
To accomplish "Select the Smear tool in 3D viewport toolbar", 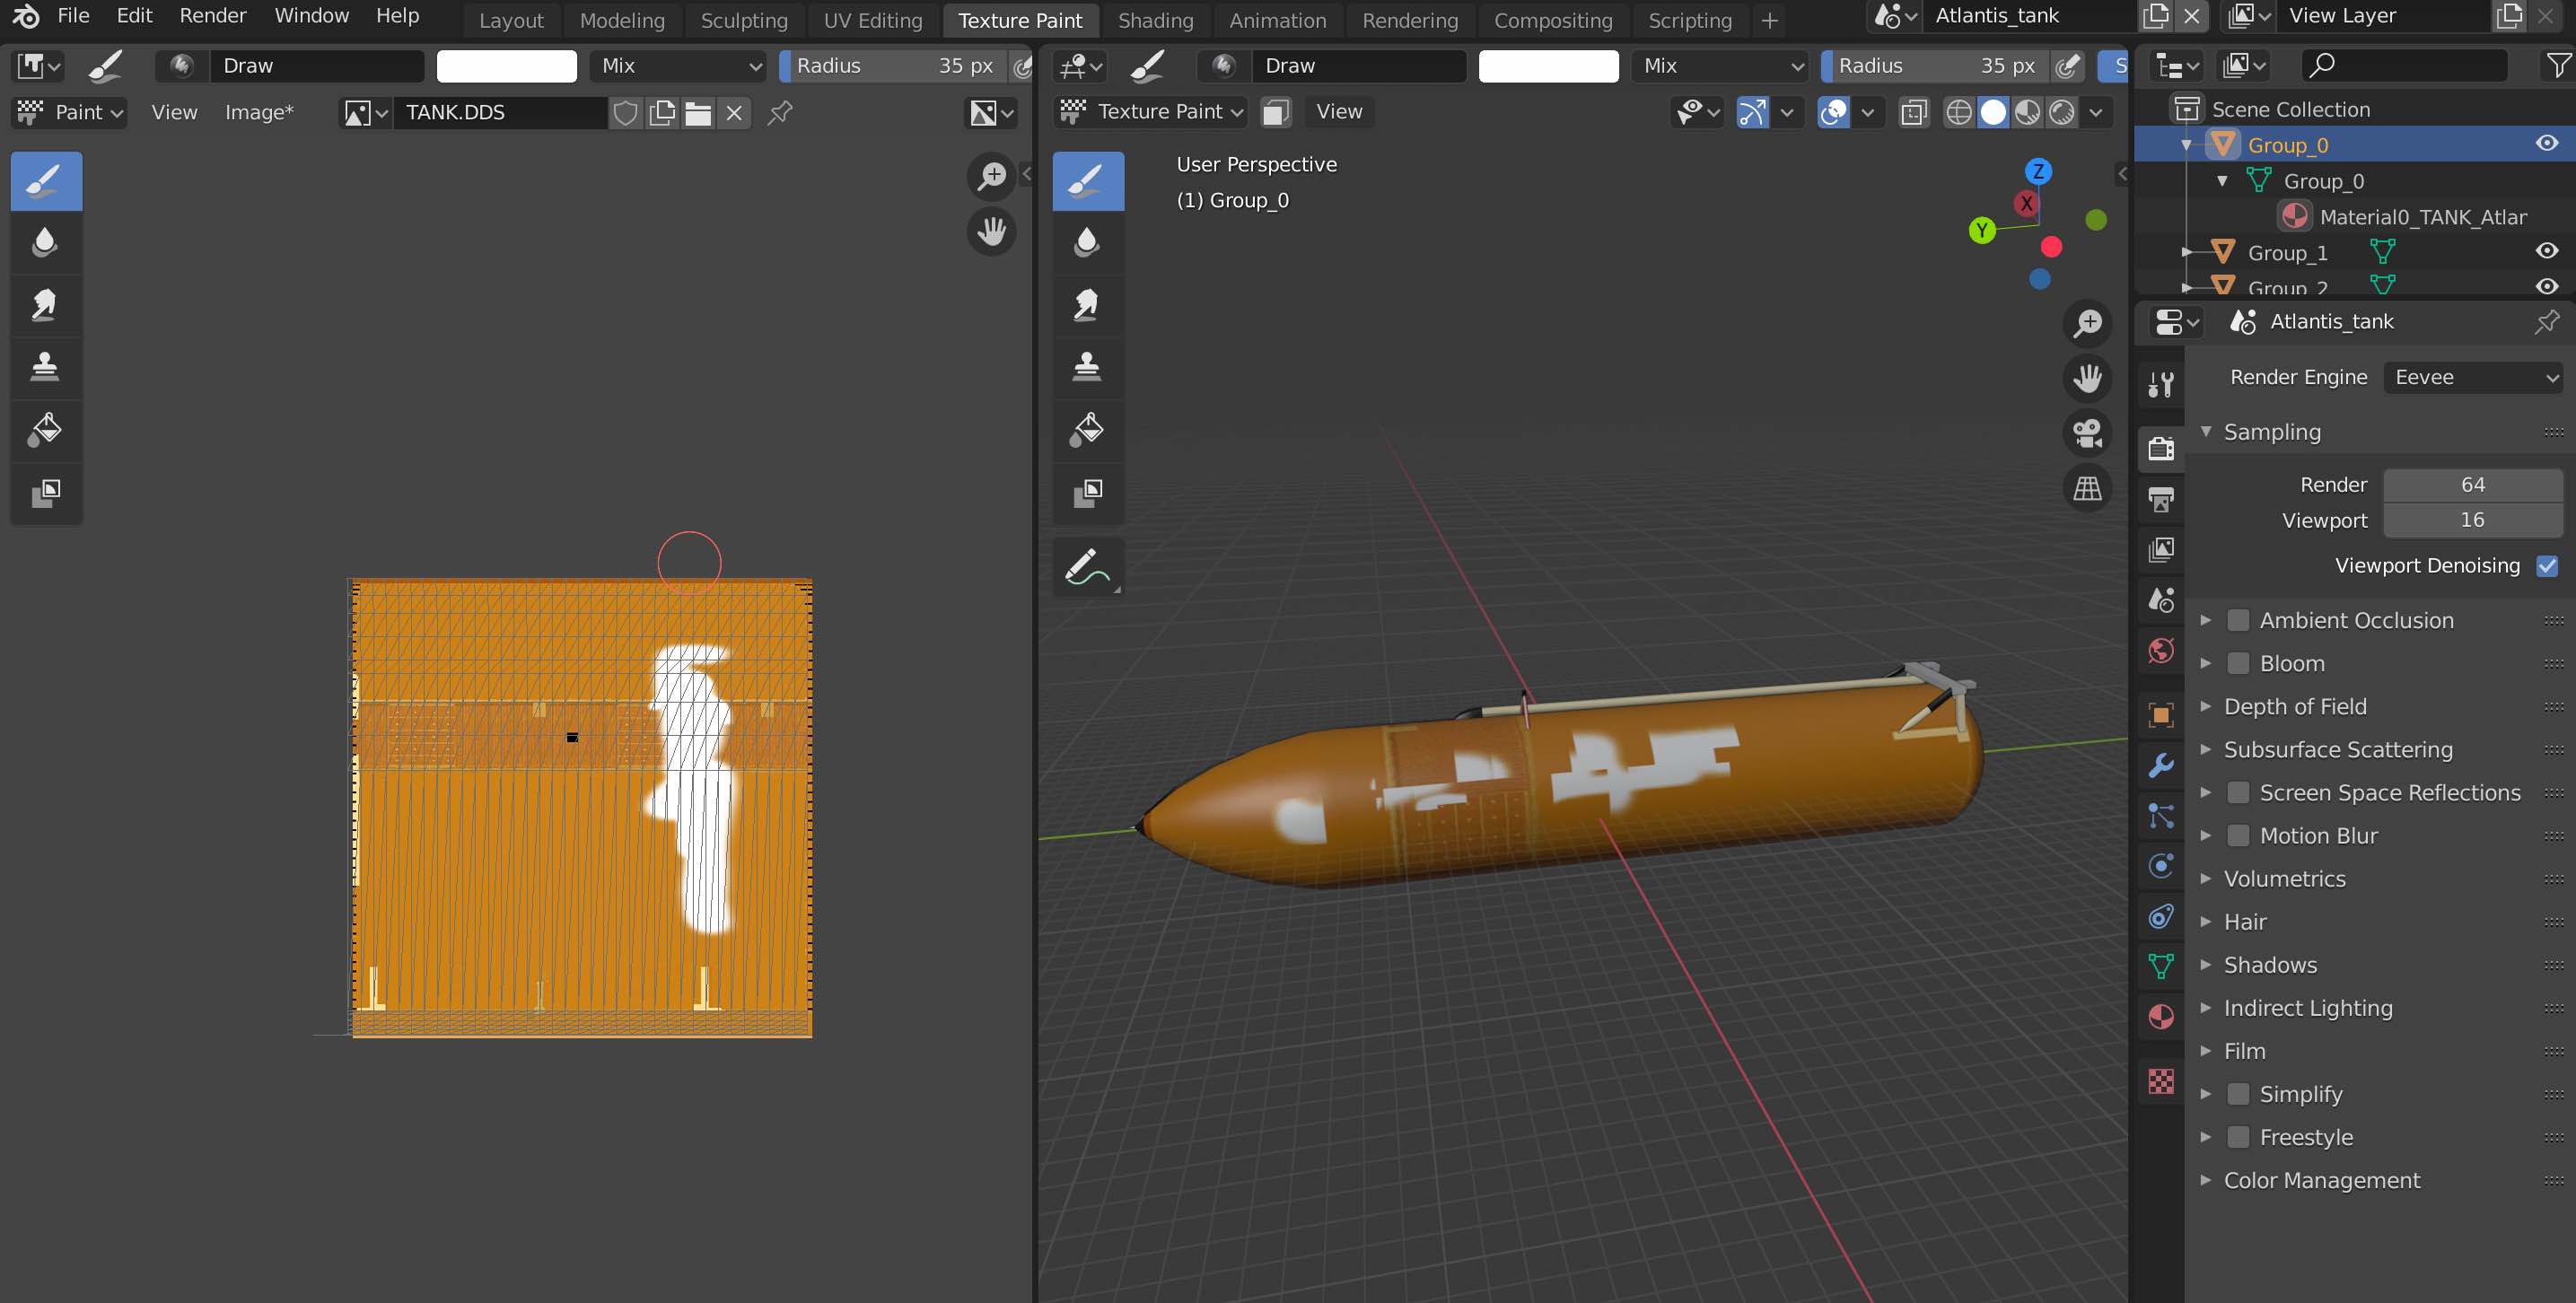I will pyautogui.click(x=1088, y=305).
